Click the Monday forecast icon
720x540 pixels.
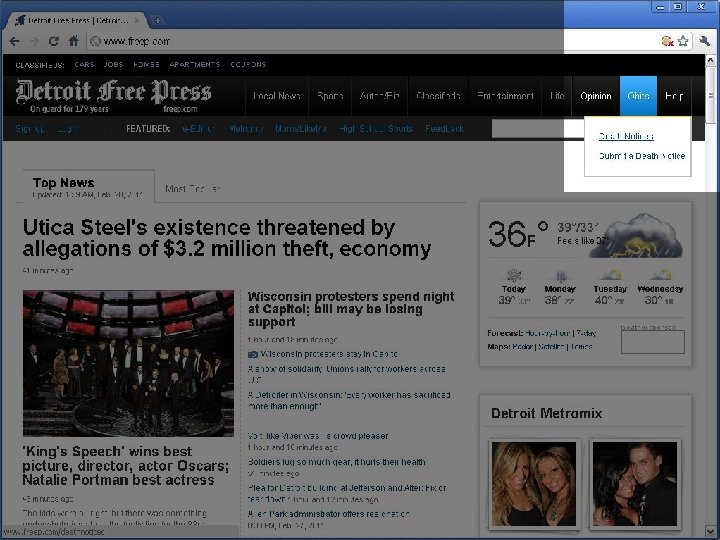tap(560, 276)
